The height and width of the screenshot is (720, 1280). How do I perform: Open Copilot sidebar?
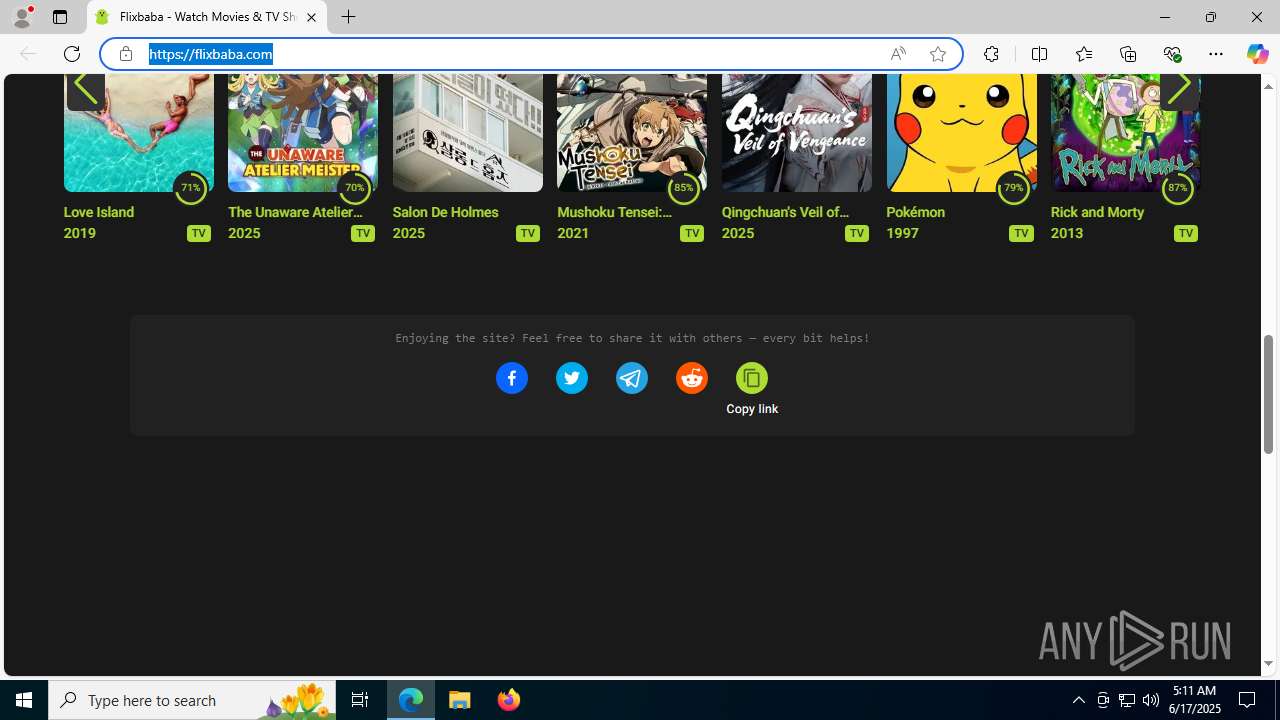pos(1257,54)
